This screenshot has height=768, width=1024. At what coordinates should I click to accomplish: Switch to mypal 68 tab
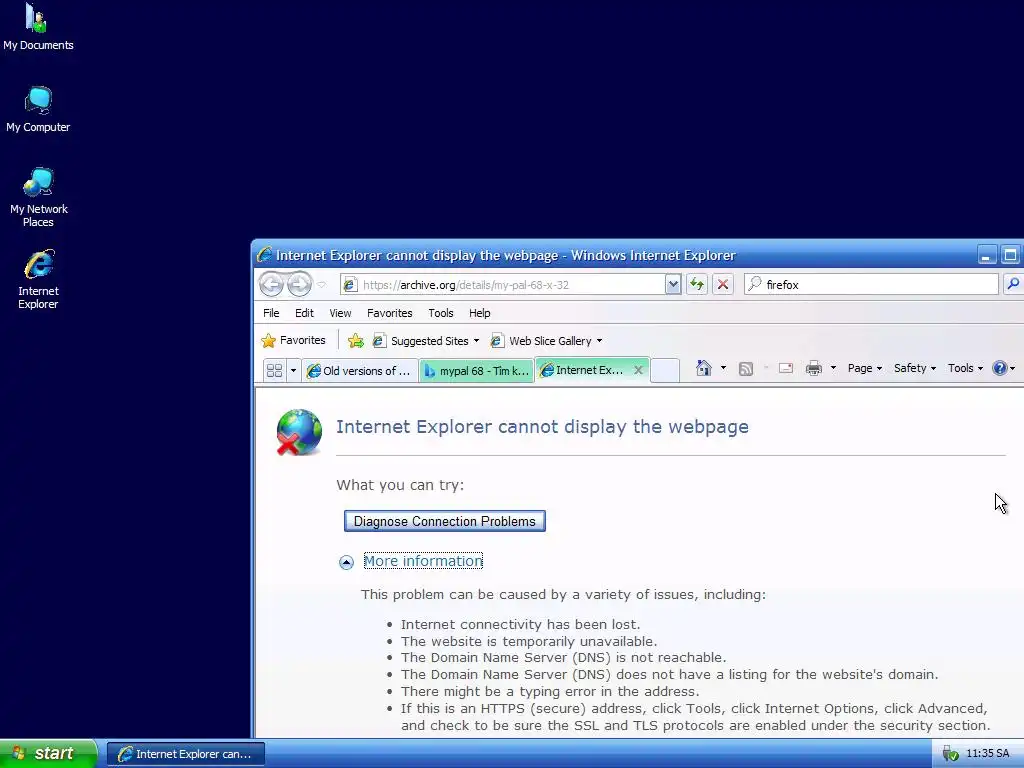(476, 370)
